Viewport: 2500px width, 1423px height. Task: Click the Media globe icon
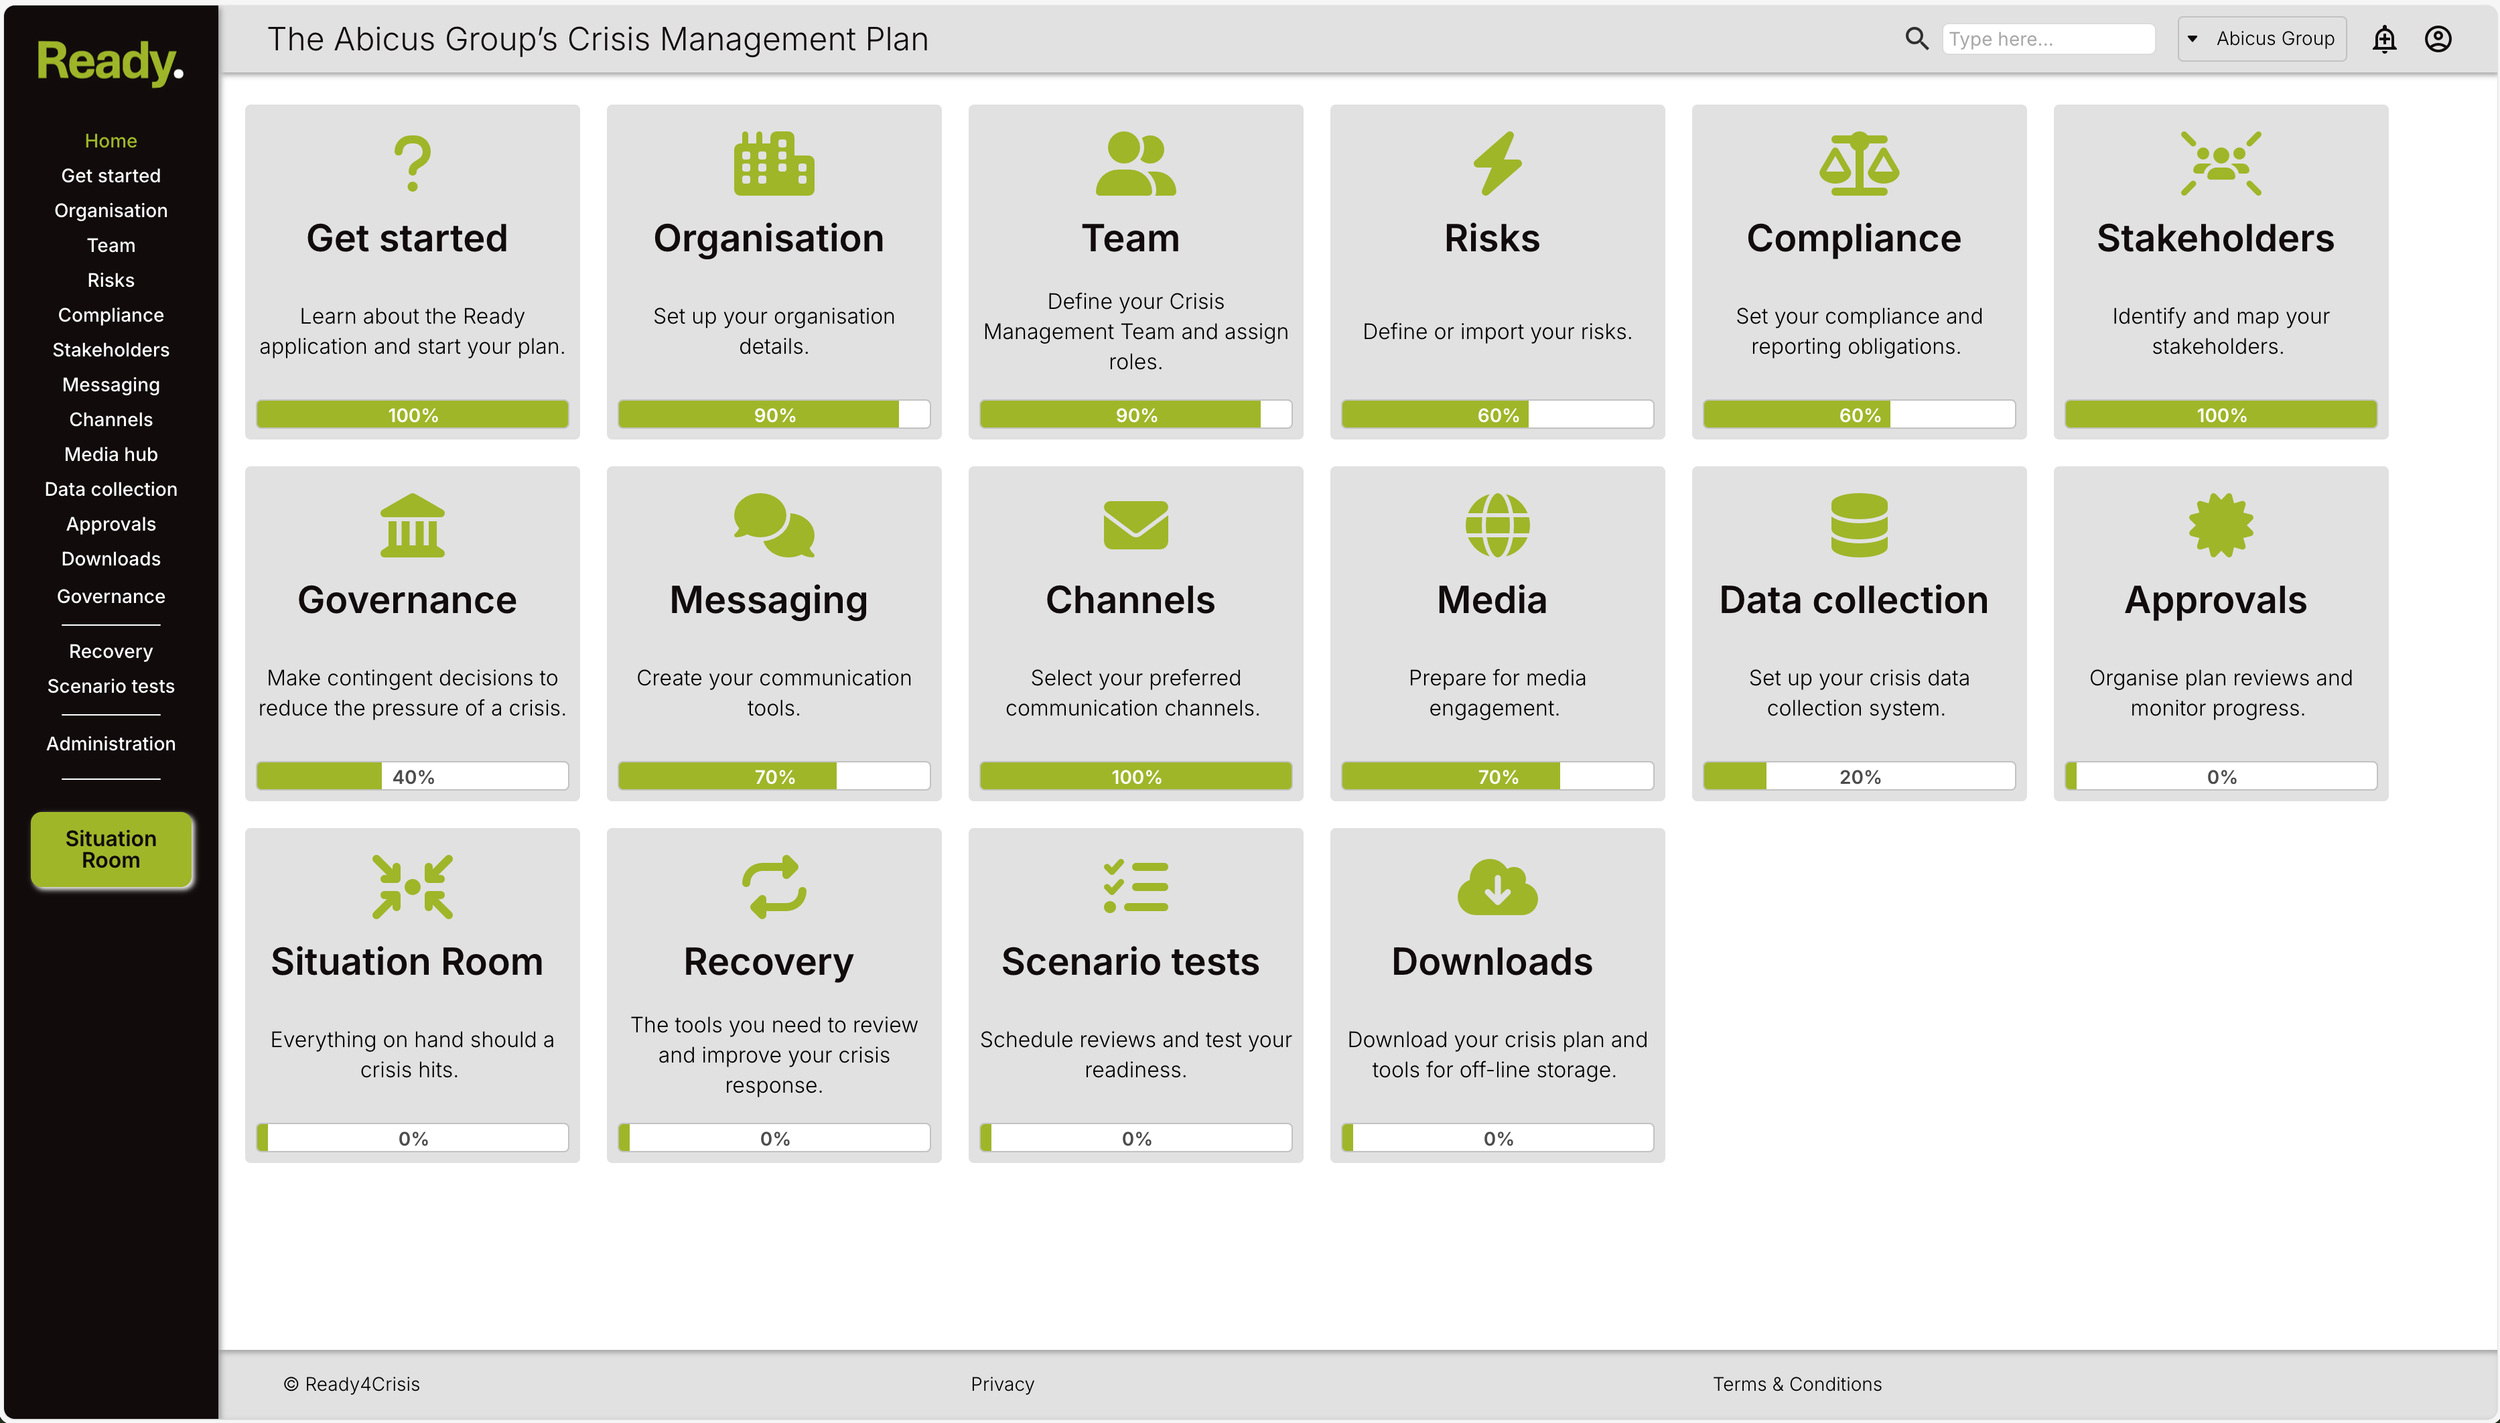pos(1496,525)
